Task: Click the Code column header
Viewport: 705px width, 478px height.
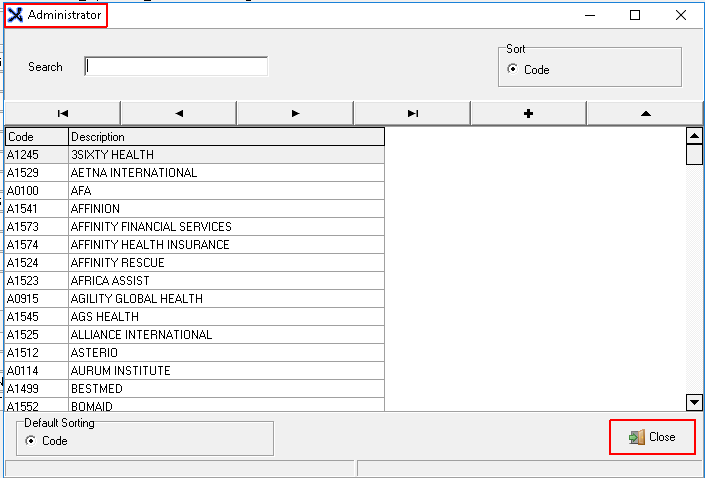Action: (37, 137)
